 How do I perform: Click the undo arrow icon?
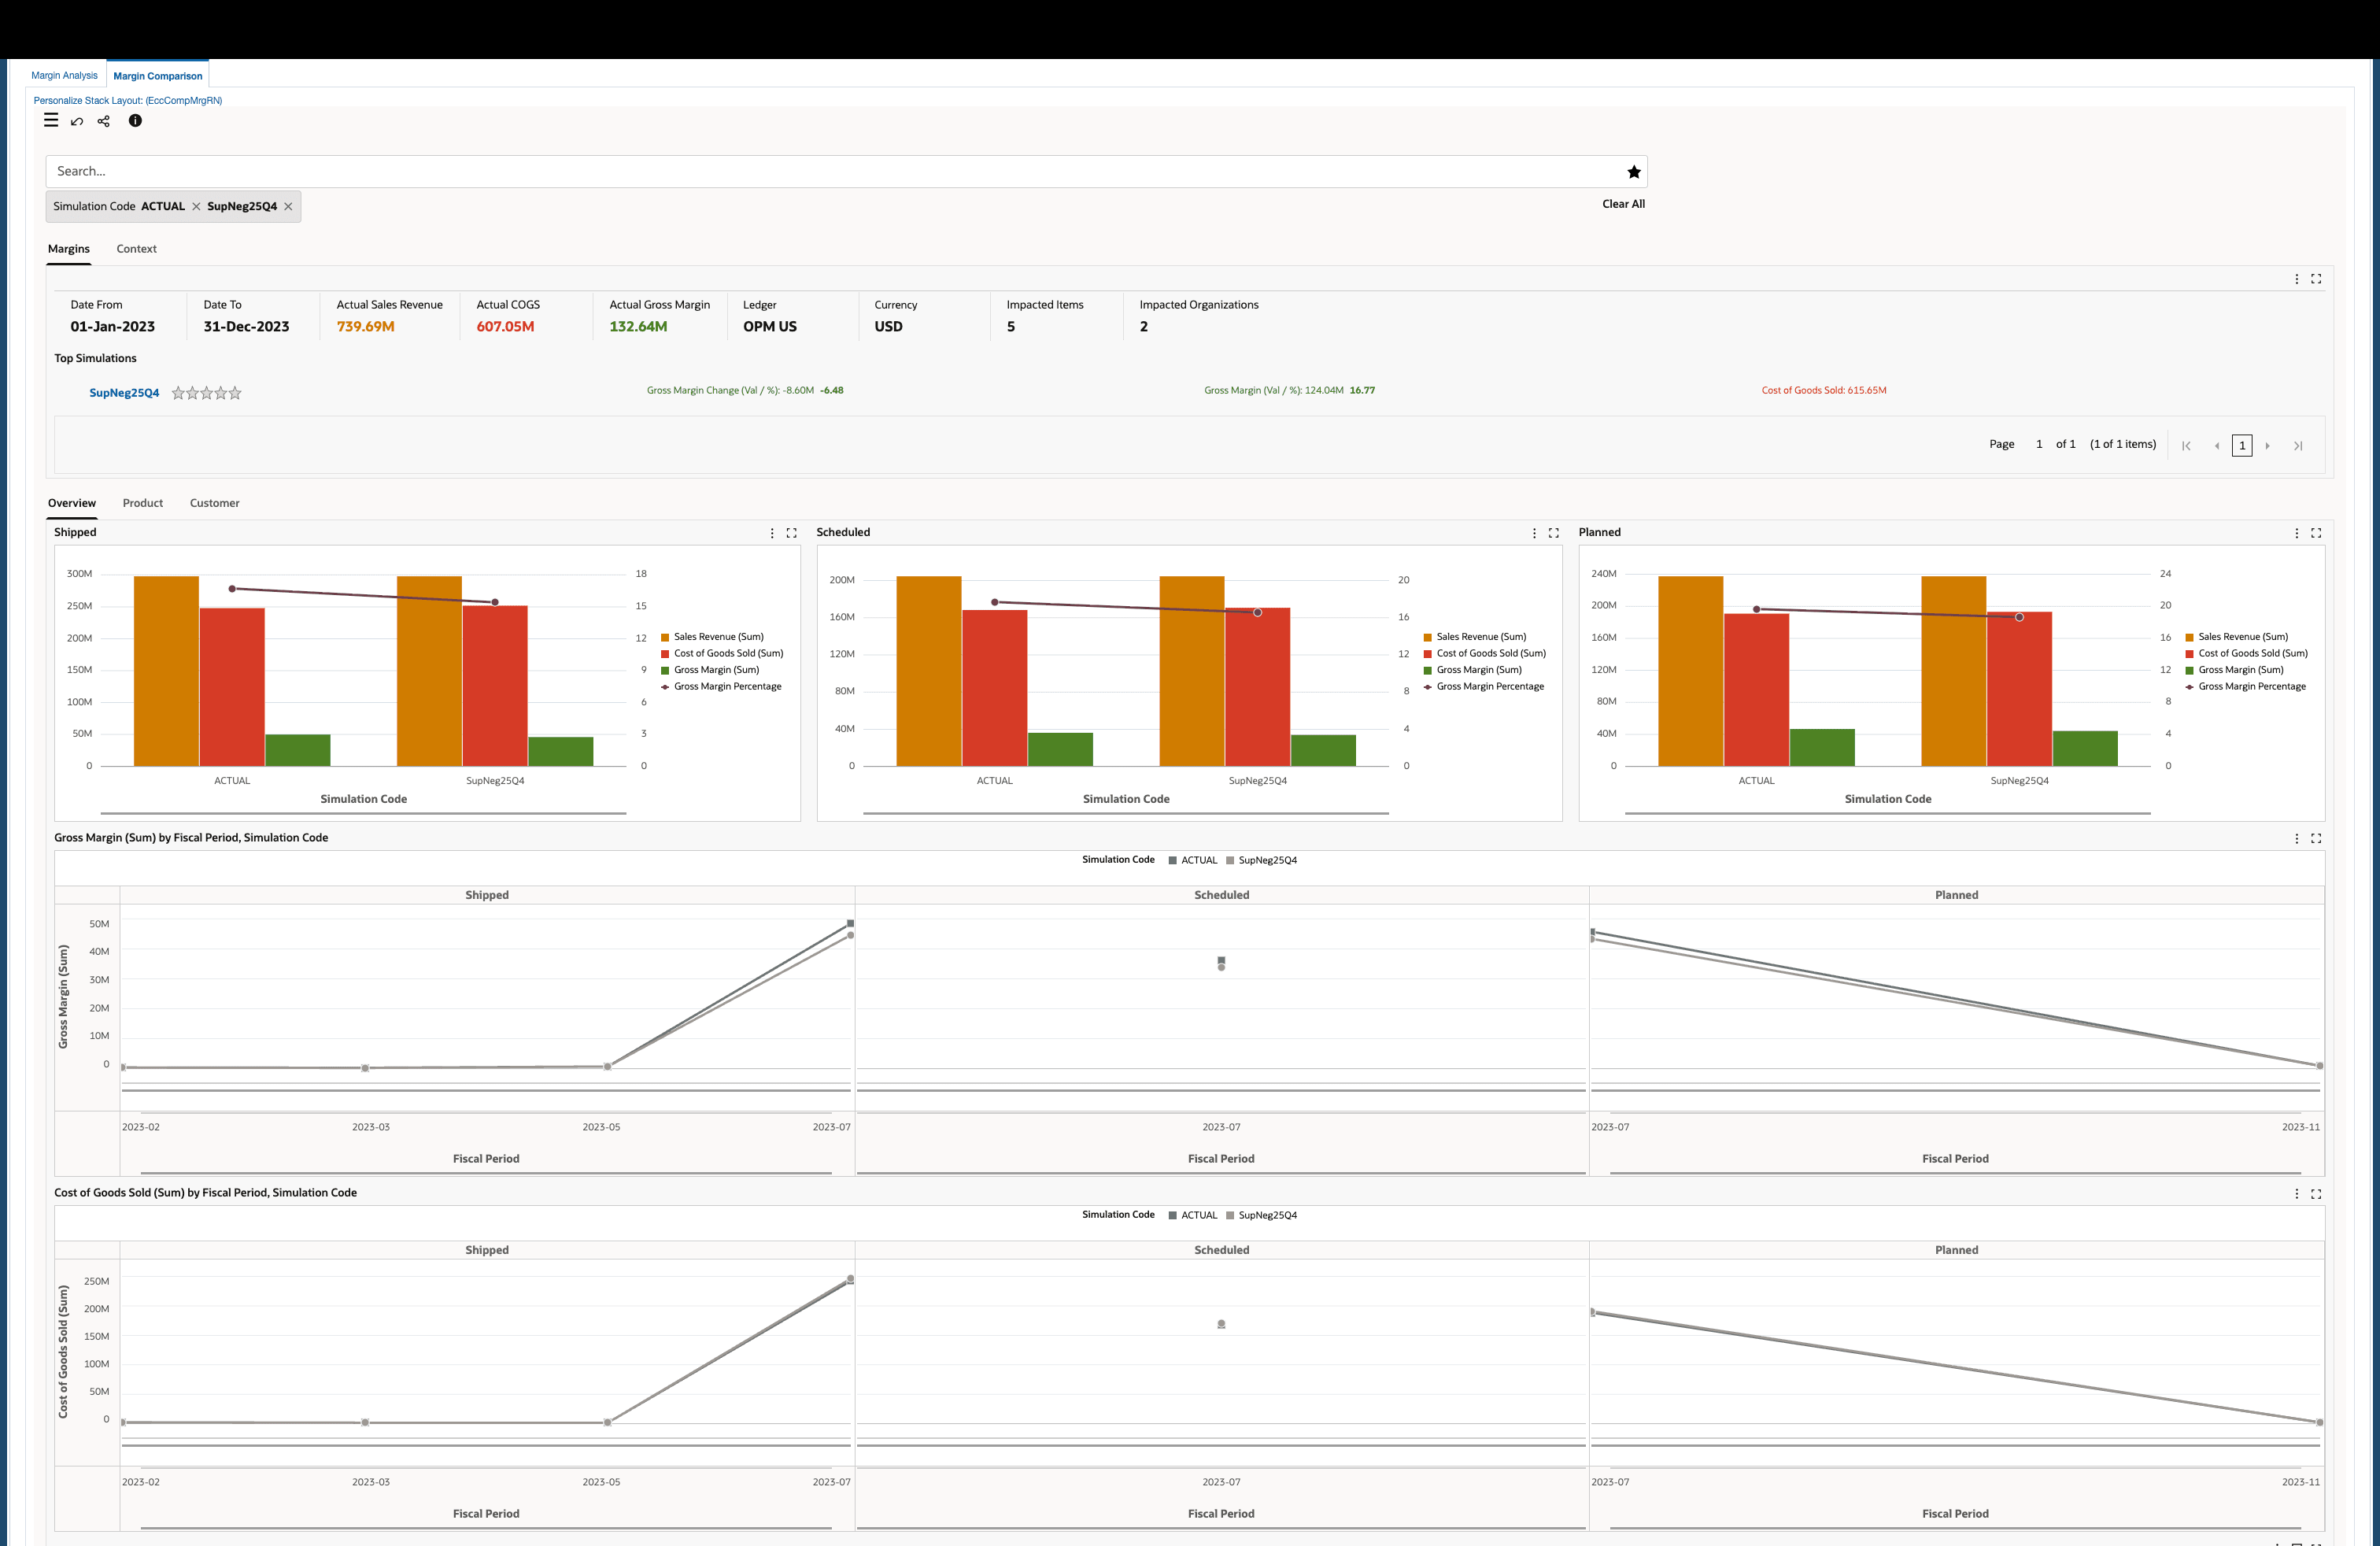(x=77, y=122)
